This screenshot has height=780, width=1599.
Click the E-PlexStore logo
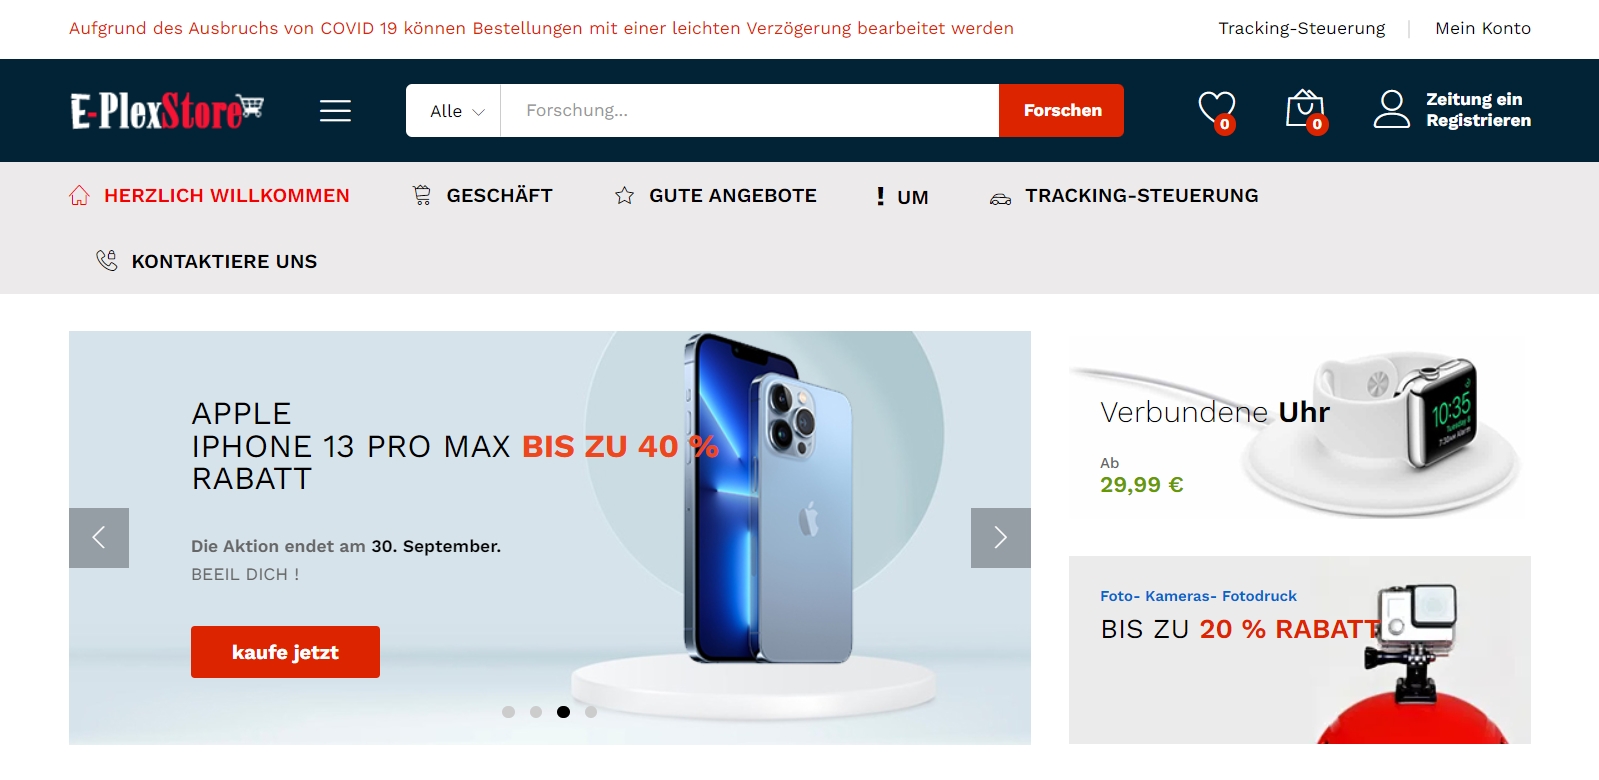(x=167, y=111)
